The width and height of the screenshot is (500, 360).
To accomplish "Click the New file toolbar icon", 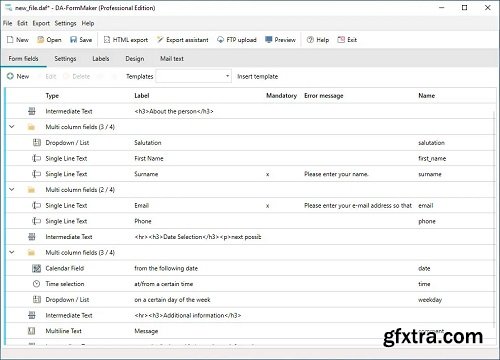I will click(10, 40).
